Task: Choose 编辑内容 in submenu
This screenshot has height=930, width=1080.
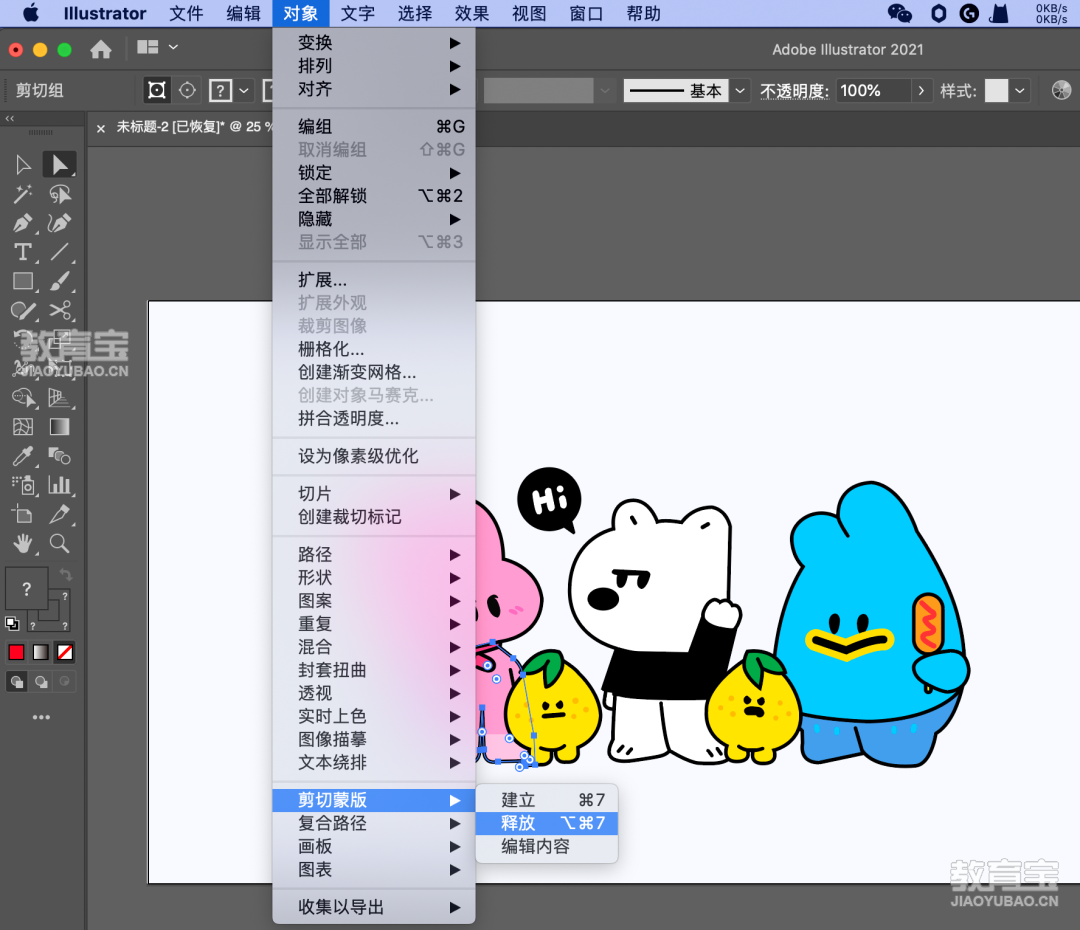Action: tap(547, 847)
